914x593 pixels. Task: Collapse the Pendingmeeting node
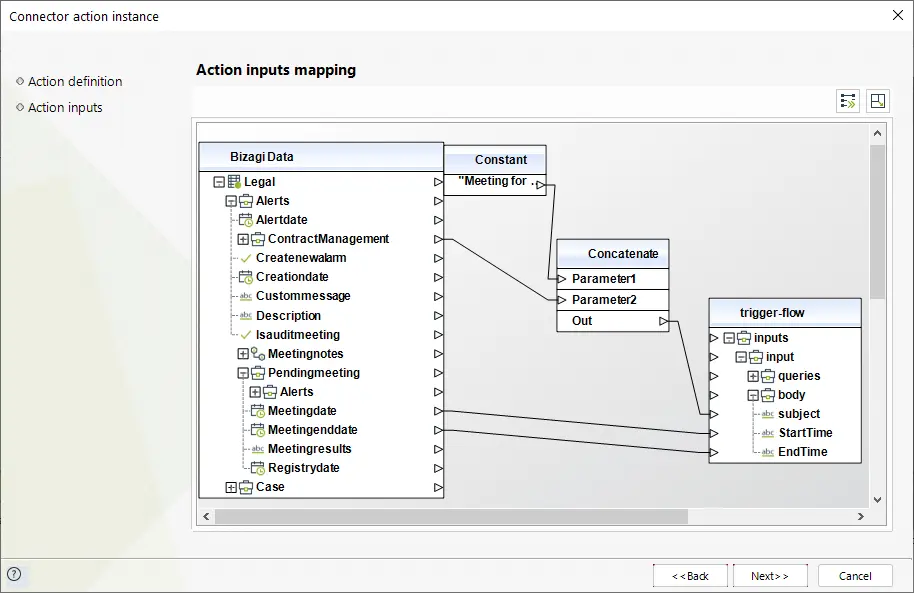tap(243, 373)
